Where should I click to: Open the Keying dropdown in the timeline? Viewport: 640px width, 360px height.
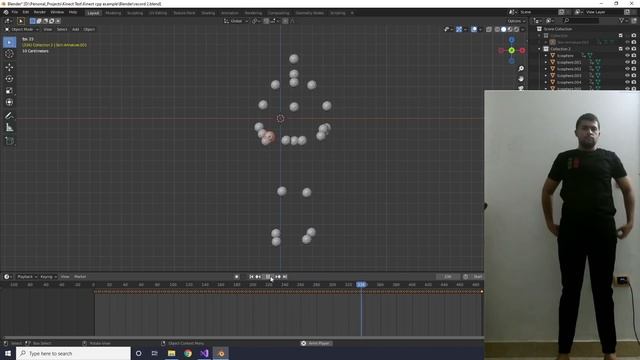49,277
